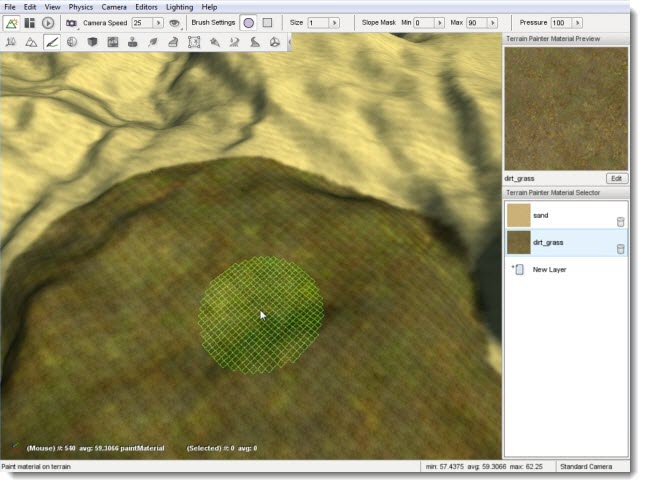
Task: Click the dirt_grass color swatch
Action: [x=518, y=242]
